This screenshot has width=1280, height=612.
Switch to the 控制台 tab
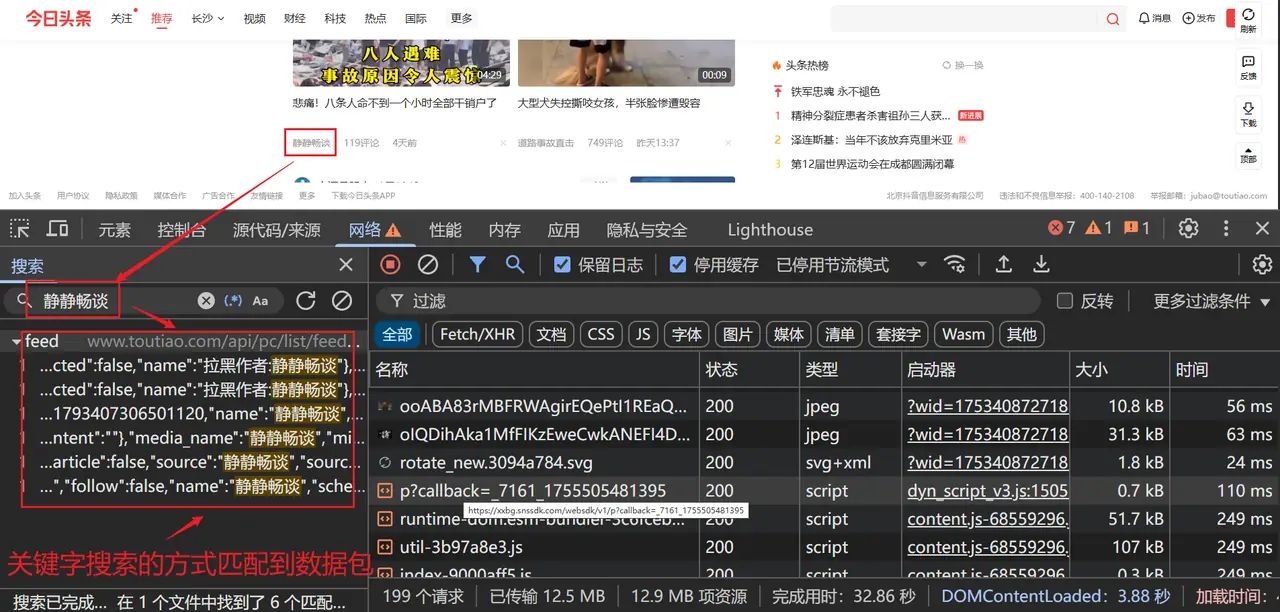click(x=181, y=230)
